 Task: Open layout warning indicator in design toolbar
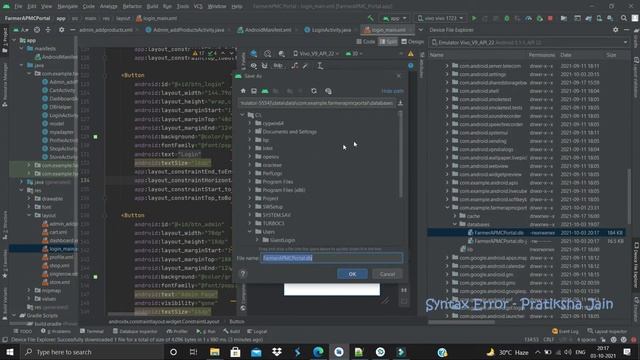tap(411, 53)
